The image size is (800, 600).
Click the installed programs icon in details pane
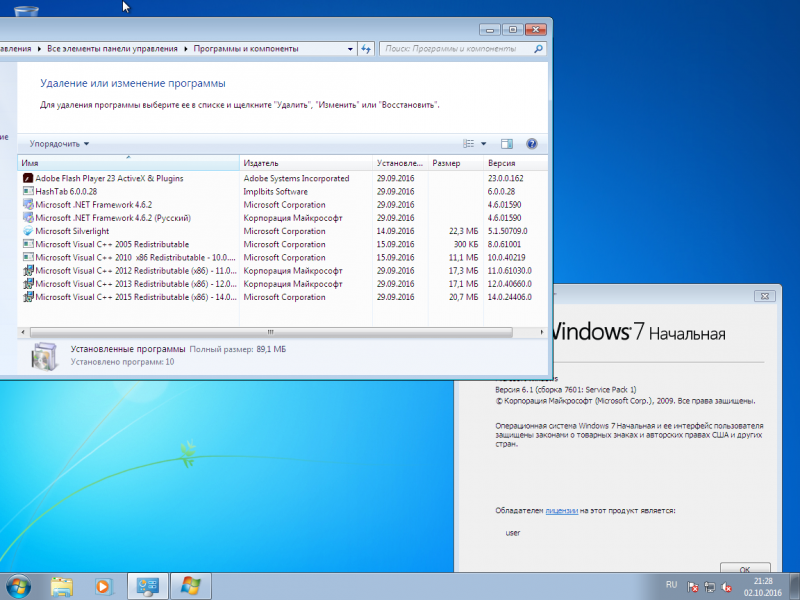pos(44,356)
